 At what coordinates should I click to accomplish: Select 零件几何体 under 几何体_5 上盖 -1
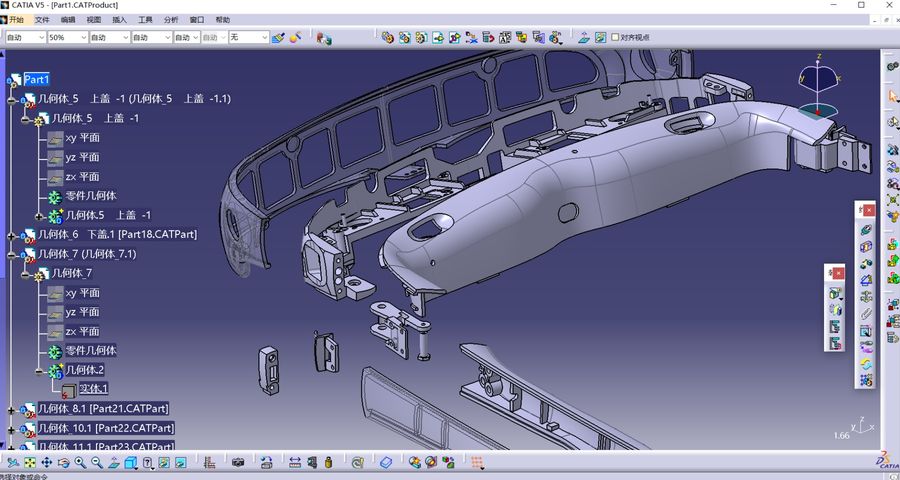tap(91, 196)
